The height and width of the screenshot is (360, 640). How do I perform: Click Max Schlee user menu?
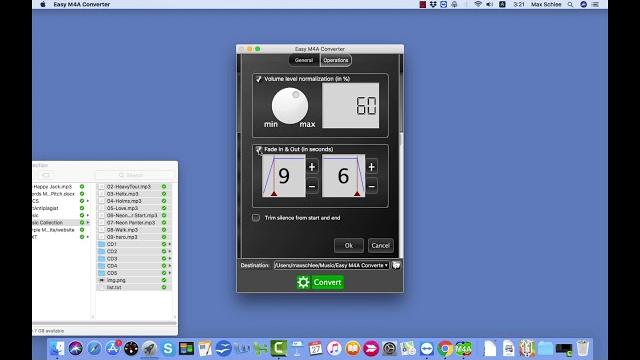(546, 4)
